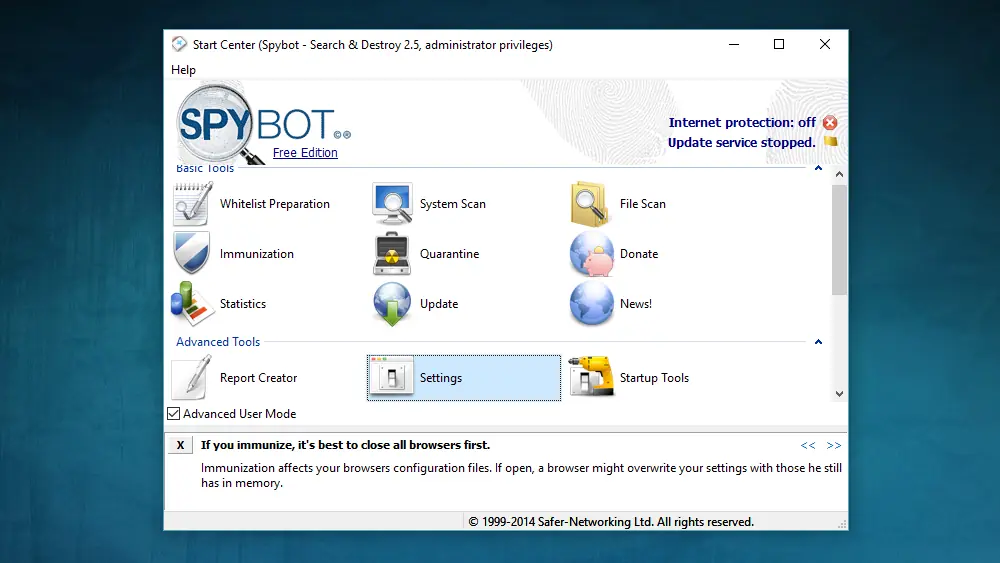The image size is (1000, 563).
Task: Click the Whitelist Preparation label
Action: [275, 203]
